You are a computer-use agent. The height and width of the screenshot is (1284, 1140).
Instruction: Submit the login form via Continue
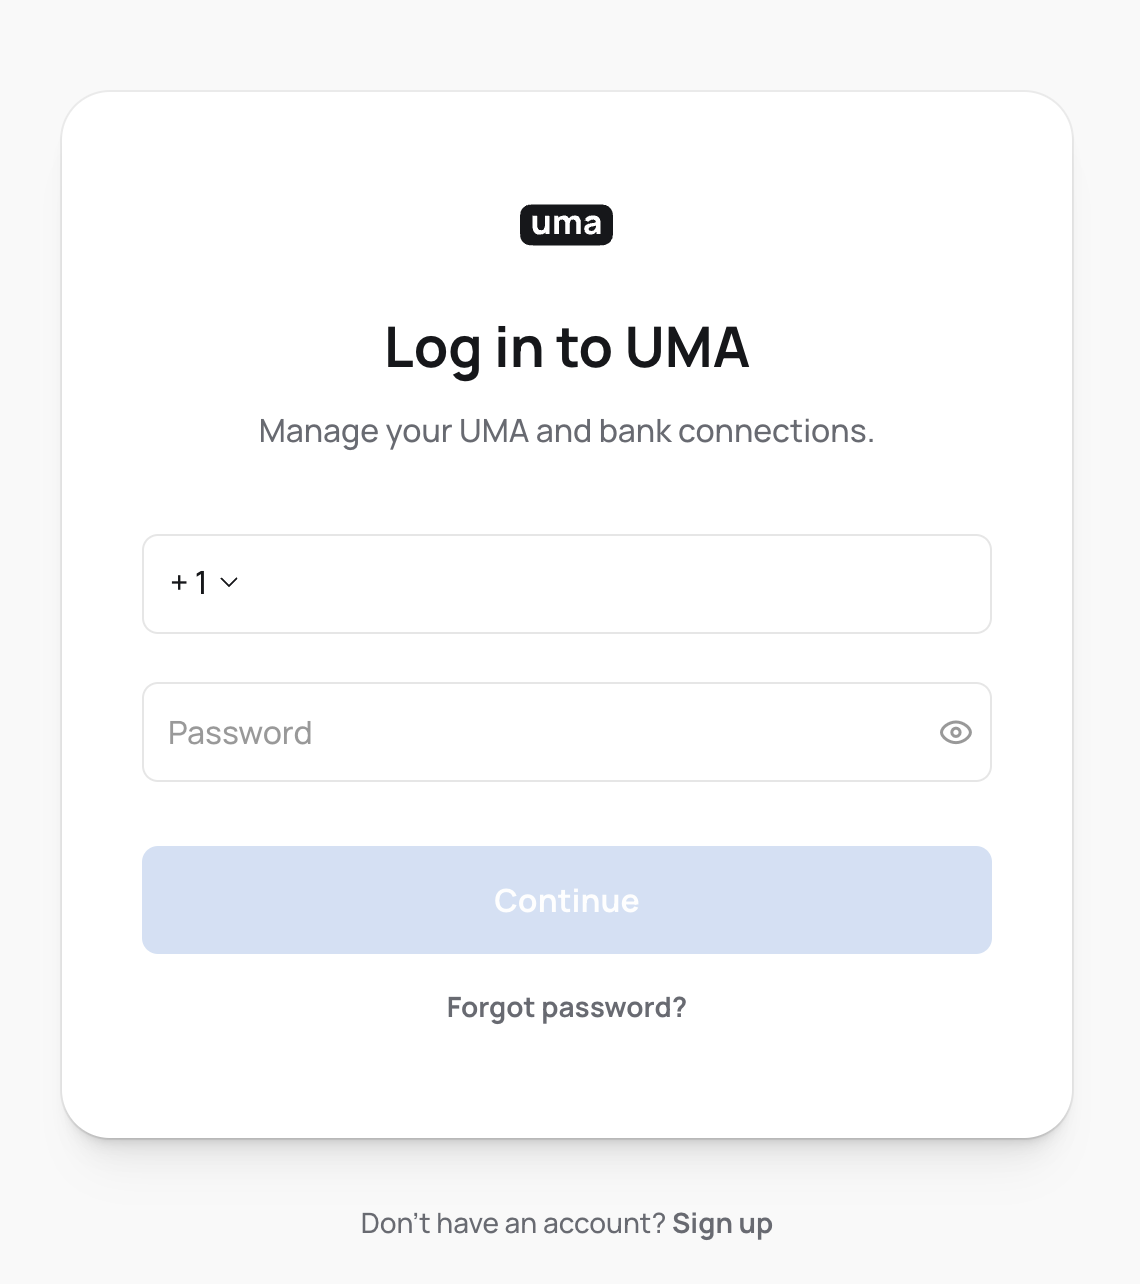point(566,900)
